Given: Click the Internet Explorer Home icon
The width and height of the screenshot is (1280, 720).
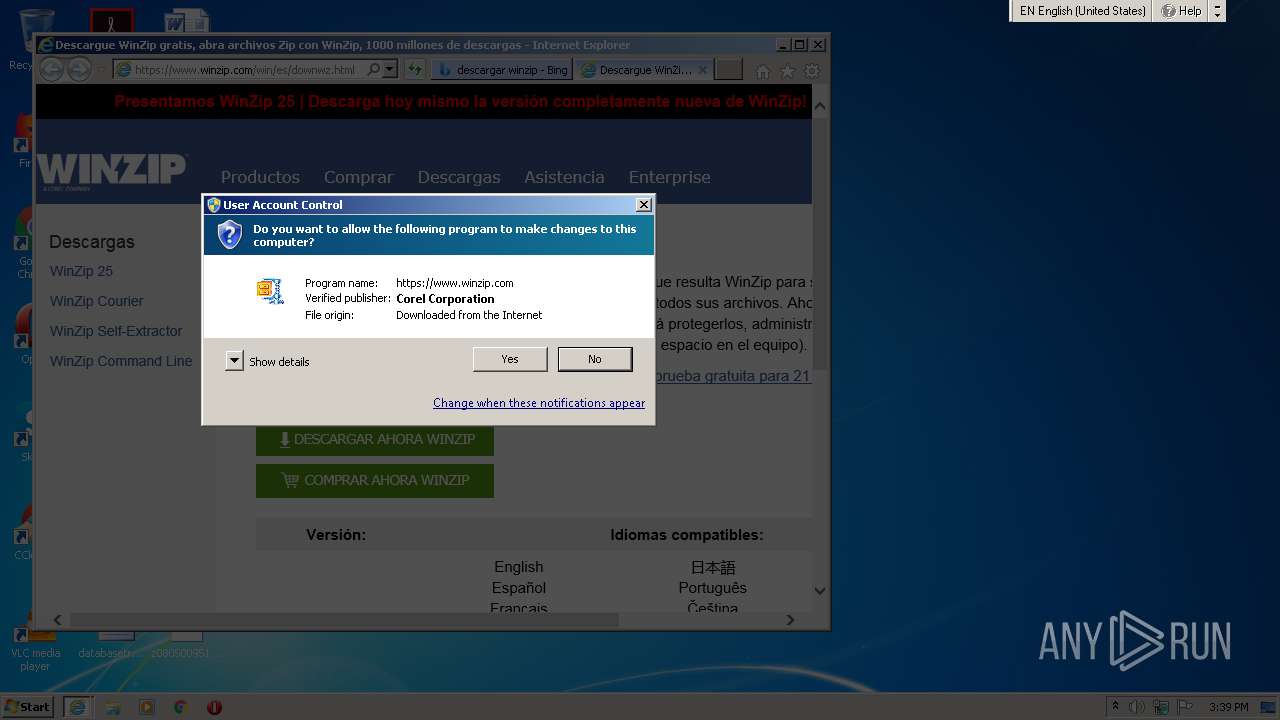Looking at the screenshot, I should tap(763, 71).
